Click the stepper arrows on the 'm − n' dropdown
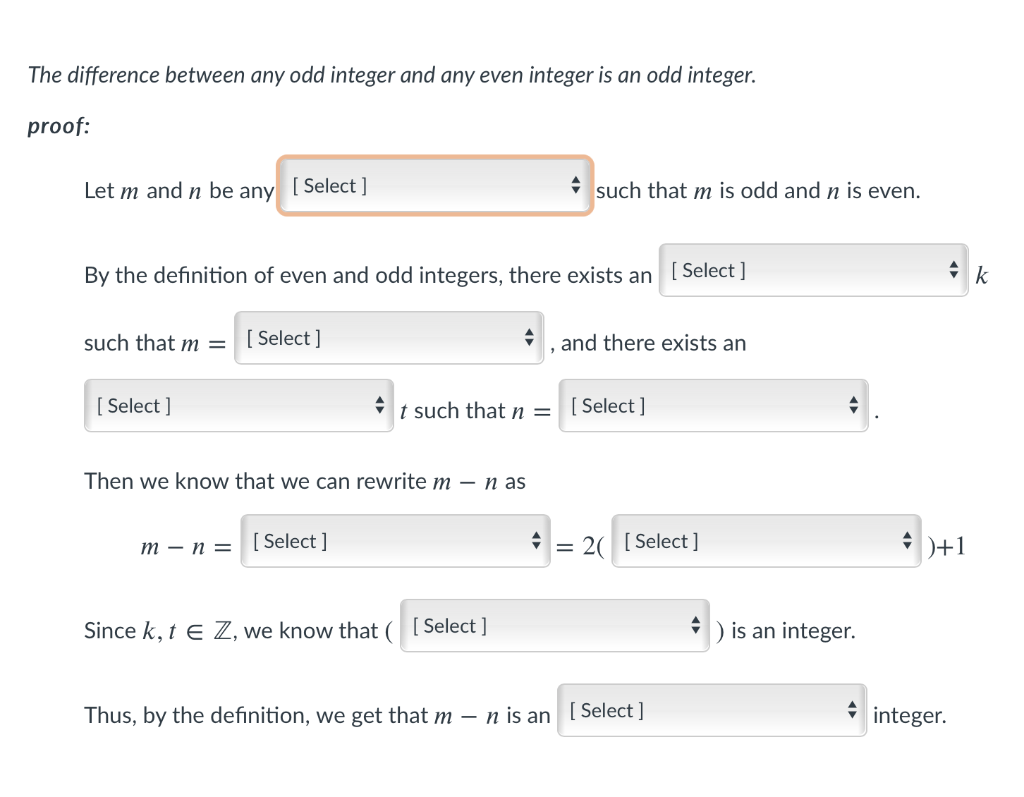This screenshot has height=797, width=1024. [x=537, y=541]
